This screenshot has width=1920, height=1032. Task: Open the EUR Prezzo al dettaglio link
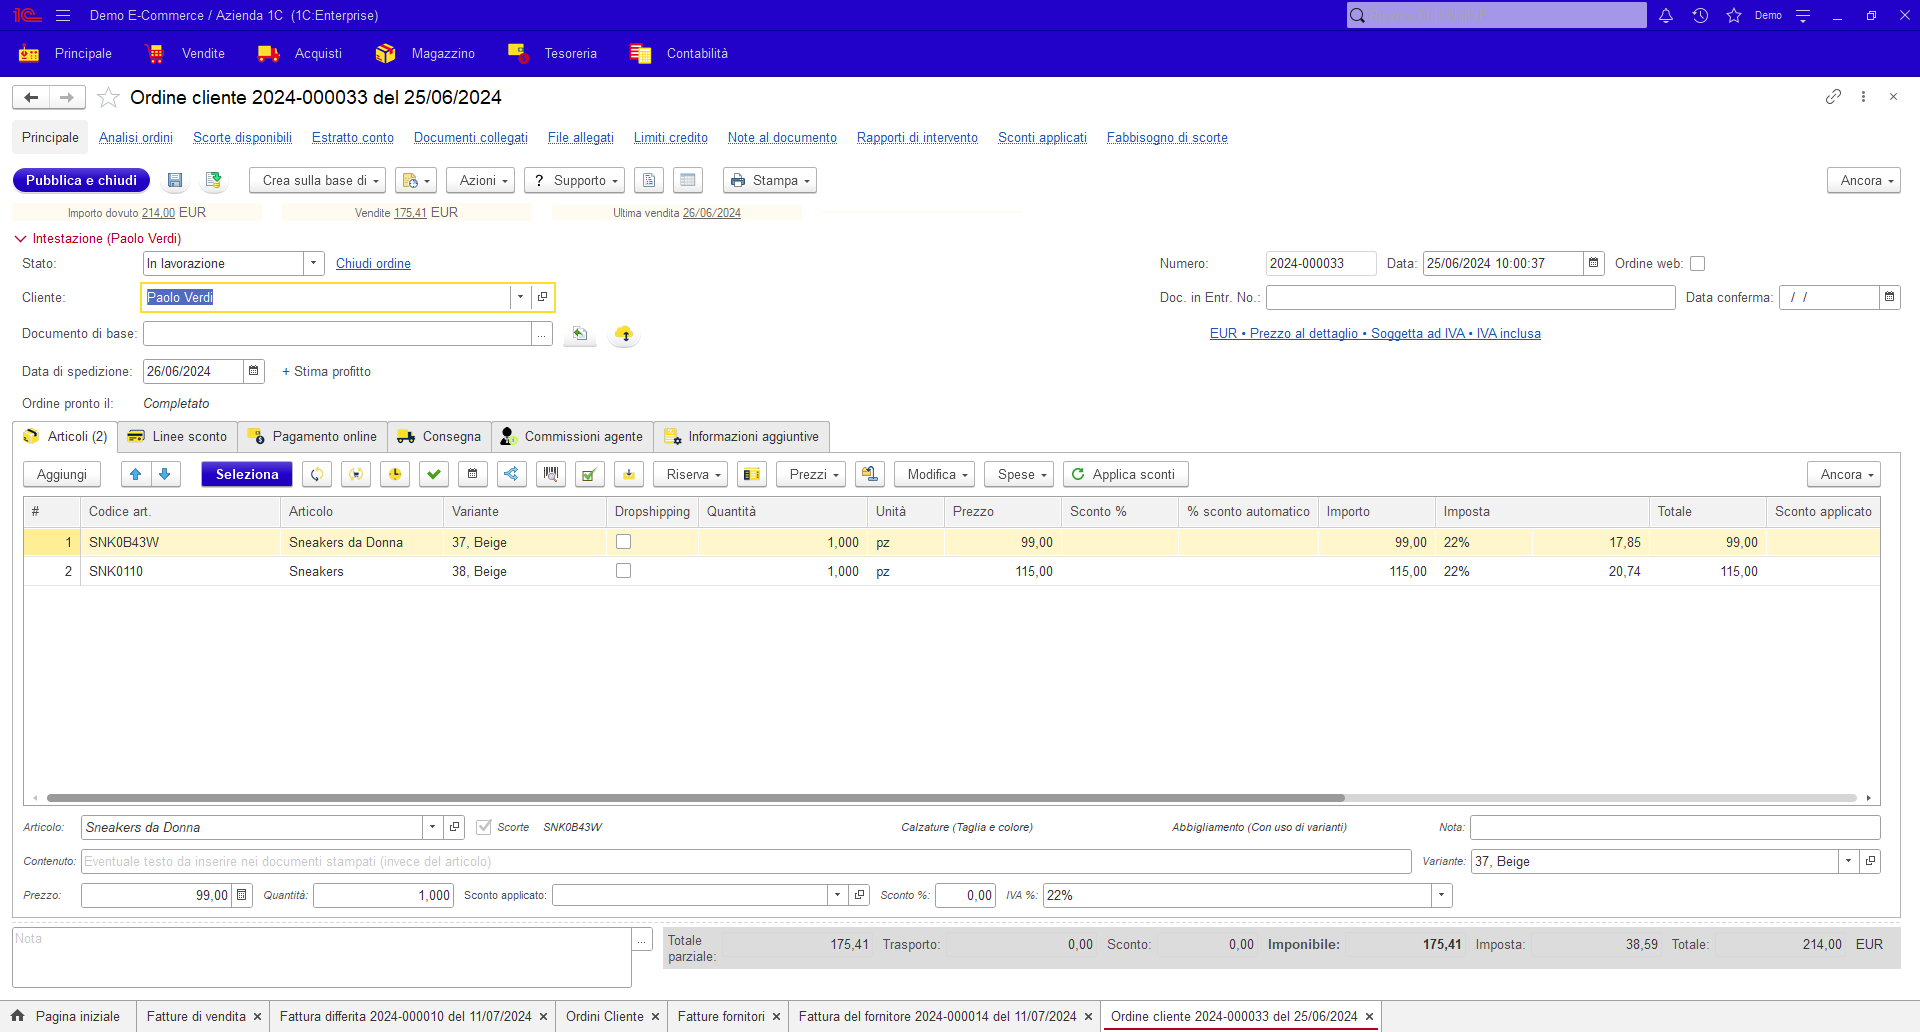[x=1375, y=334]
